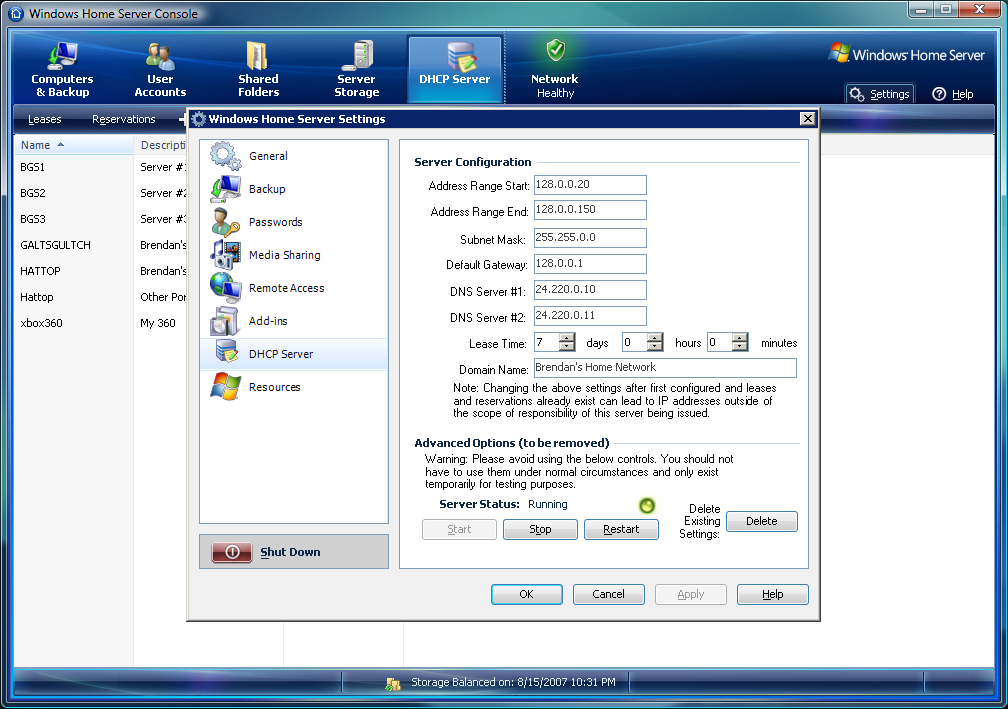Click the Add-ins icon in sidebar
1008x709 pixels.
[x=225, y=321]
